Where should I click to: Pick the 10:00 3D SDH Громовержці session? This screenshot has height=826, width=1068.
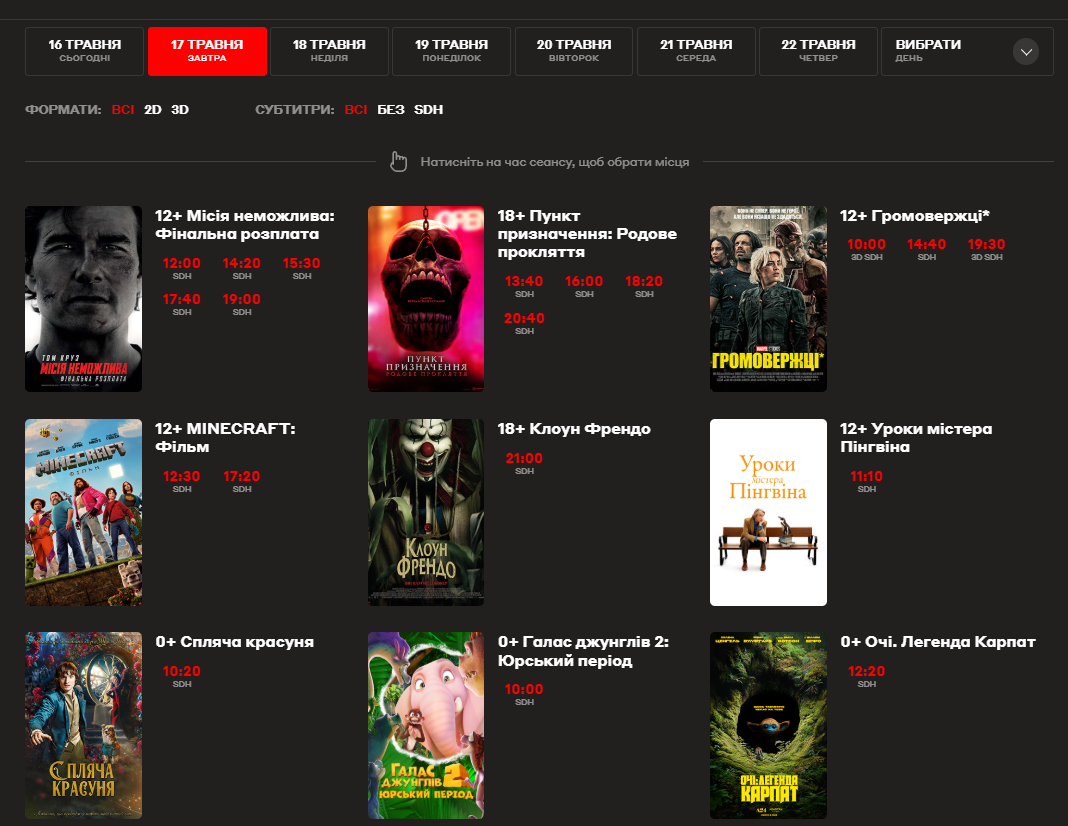866,249
